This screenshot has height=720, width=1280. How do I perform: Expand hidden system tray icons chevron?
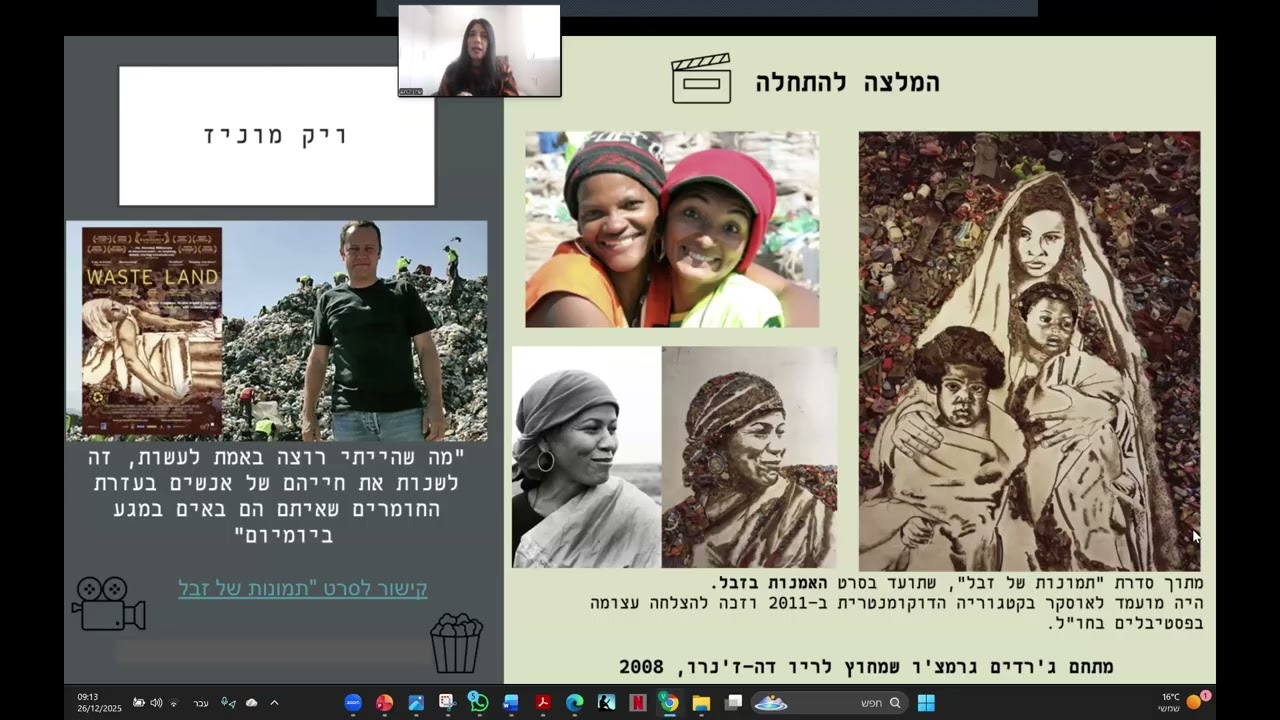[x=274, y=703]
